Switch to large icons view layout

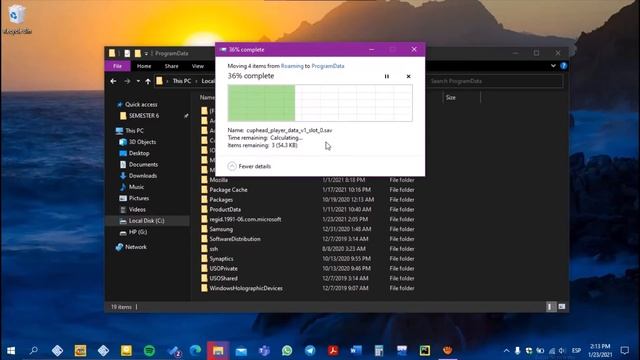562,307
